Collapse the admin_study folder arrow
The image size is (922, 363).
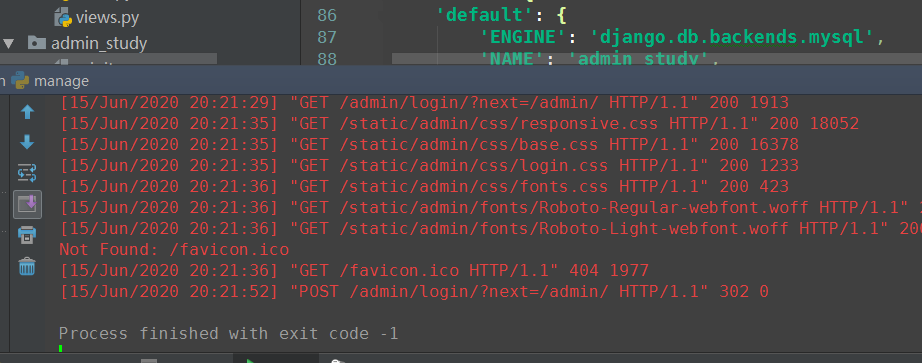8,44
